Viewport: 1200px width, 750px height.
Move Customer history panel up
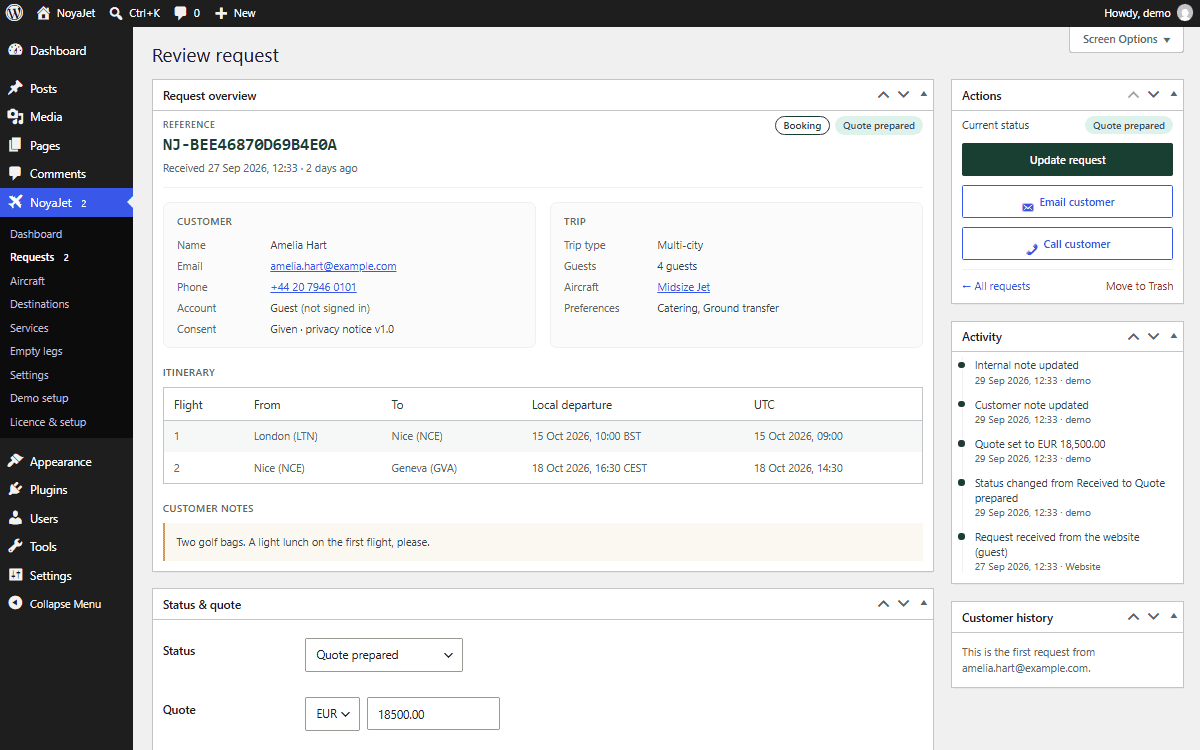pos(1133,617)
